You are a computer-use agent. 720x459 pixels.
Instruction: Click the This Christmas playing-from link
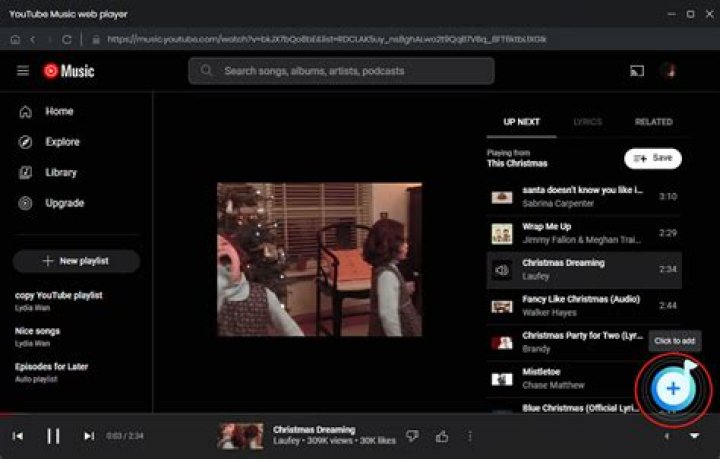tap(518, 163)
